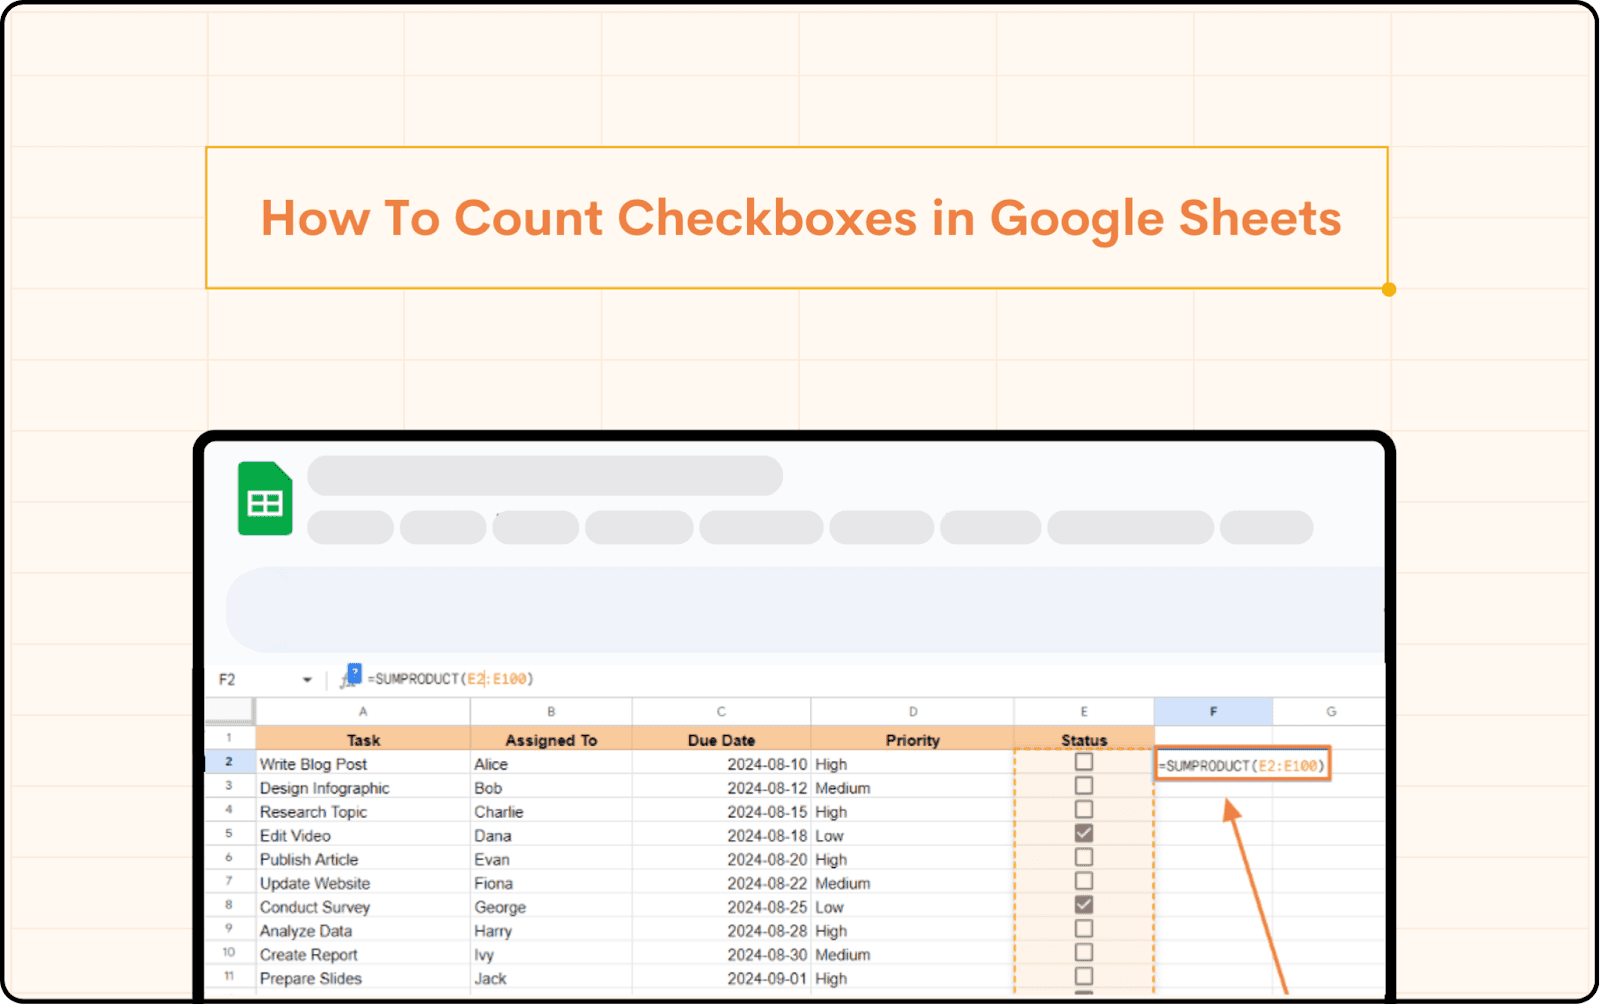This screenshot has width=1600, height=1004.
Task: Check the Status box for Update Website
Action: click(1084, 881)
